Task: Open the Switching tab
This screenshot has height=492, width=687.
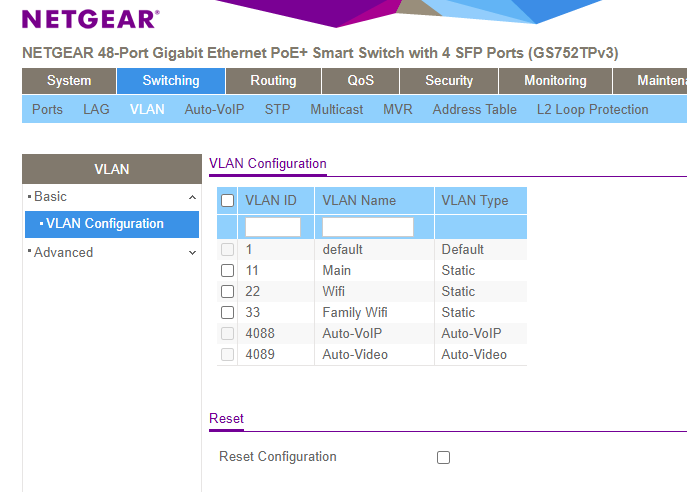Action: [x=171, y=81]
